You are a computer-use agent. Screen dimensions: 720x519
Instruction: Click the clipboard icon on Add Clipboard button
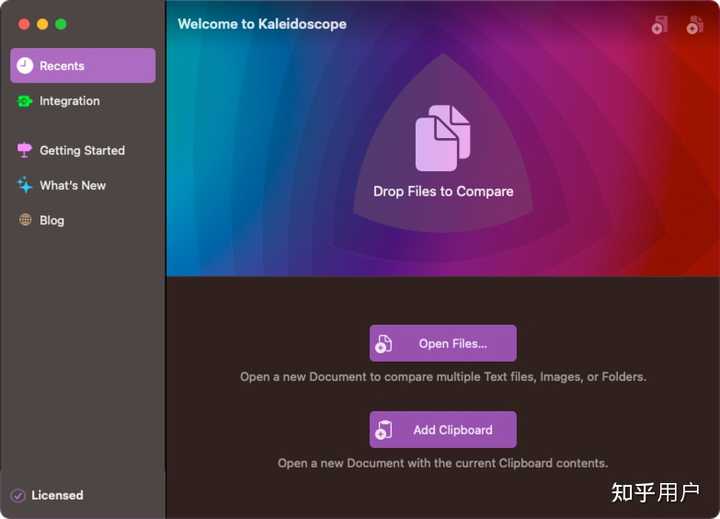pyautogui.click(x=383, y=430)
